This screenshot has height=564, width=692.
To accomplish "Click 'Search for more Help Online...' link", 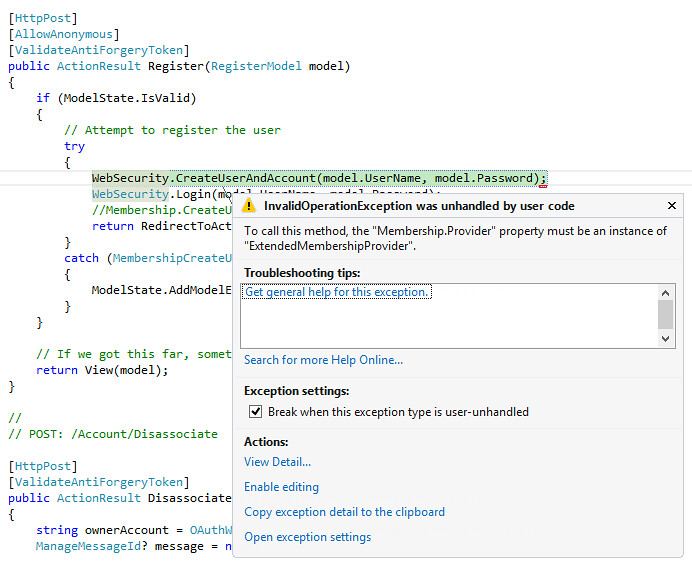I will pyautogui.click(x=323, y=360).
